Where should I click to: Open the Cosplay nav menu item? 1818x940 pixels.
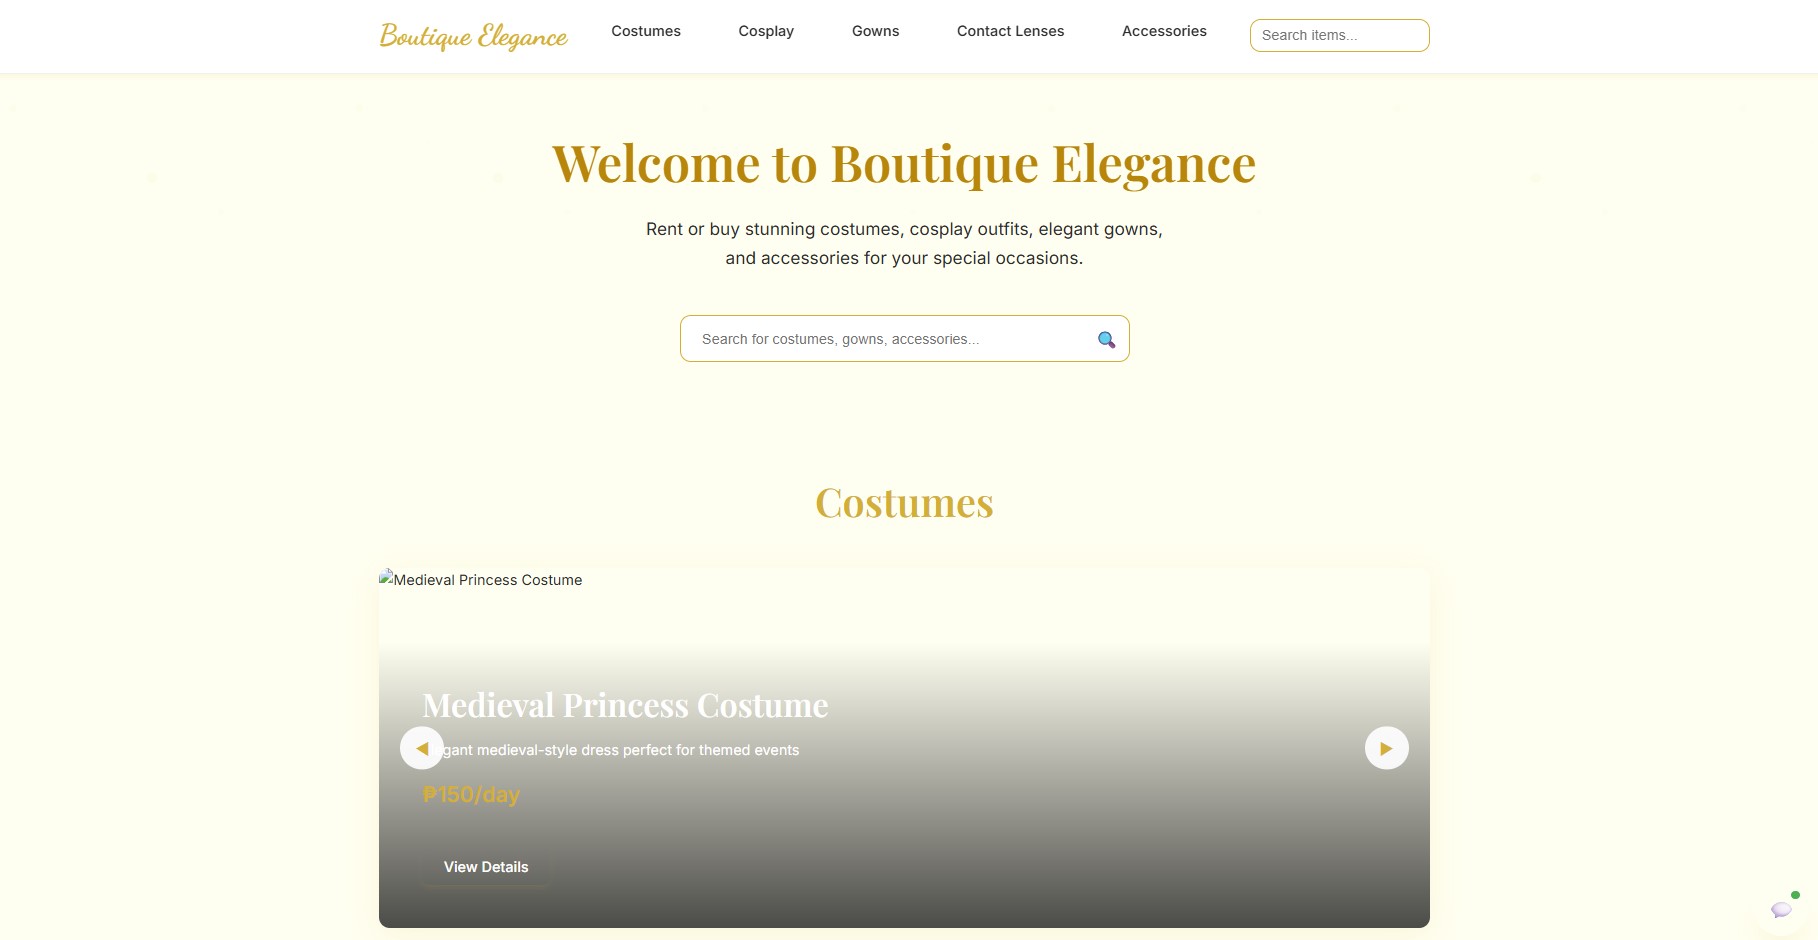[766, 31]
